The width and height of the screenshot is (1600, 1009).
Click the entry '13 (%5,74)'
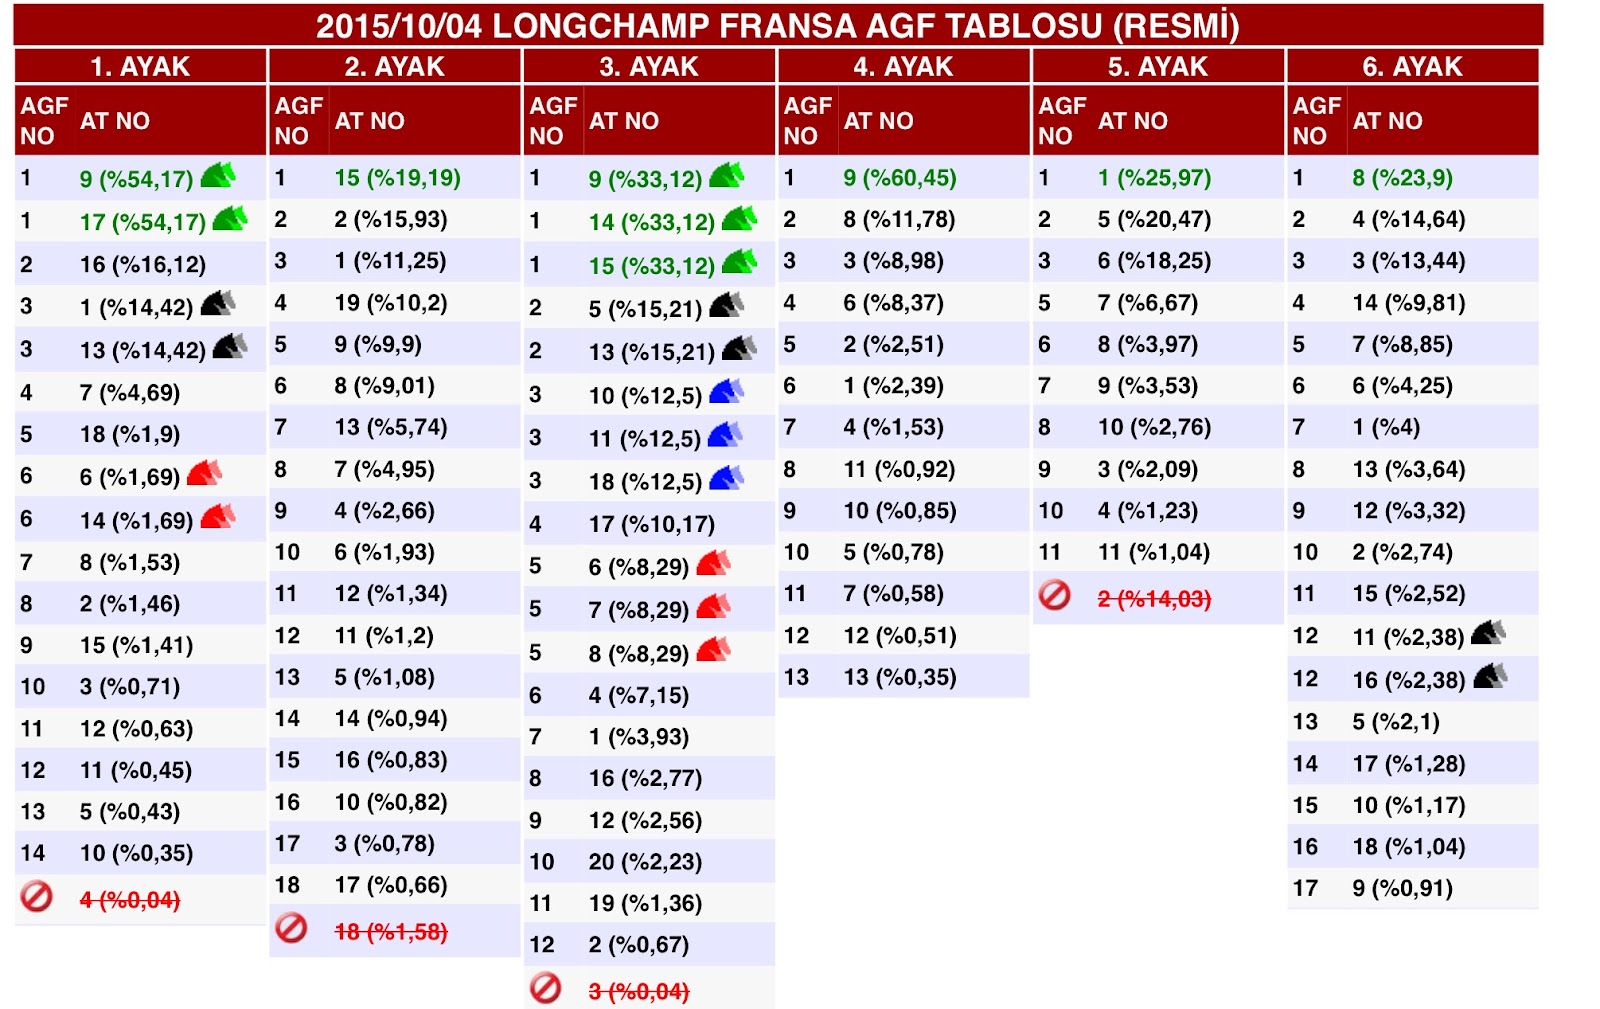coord(391,427)
